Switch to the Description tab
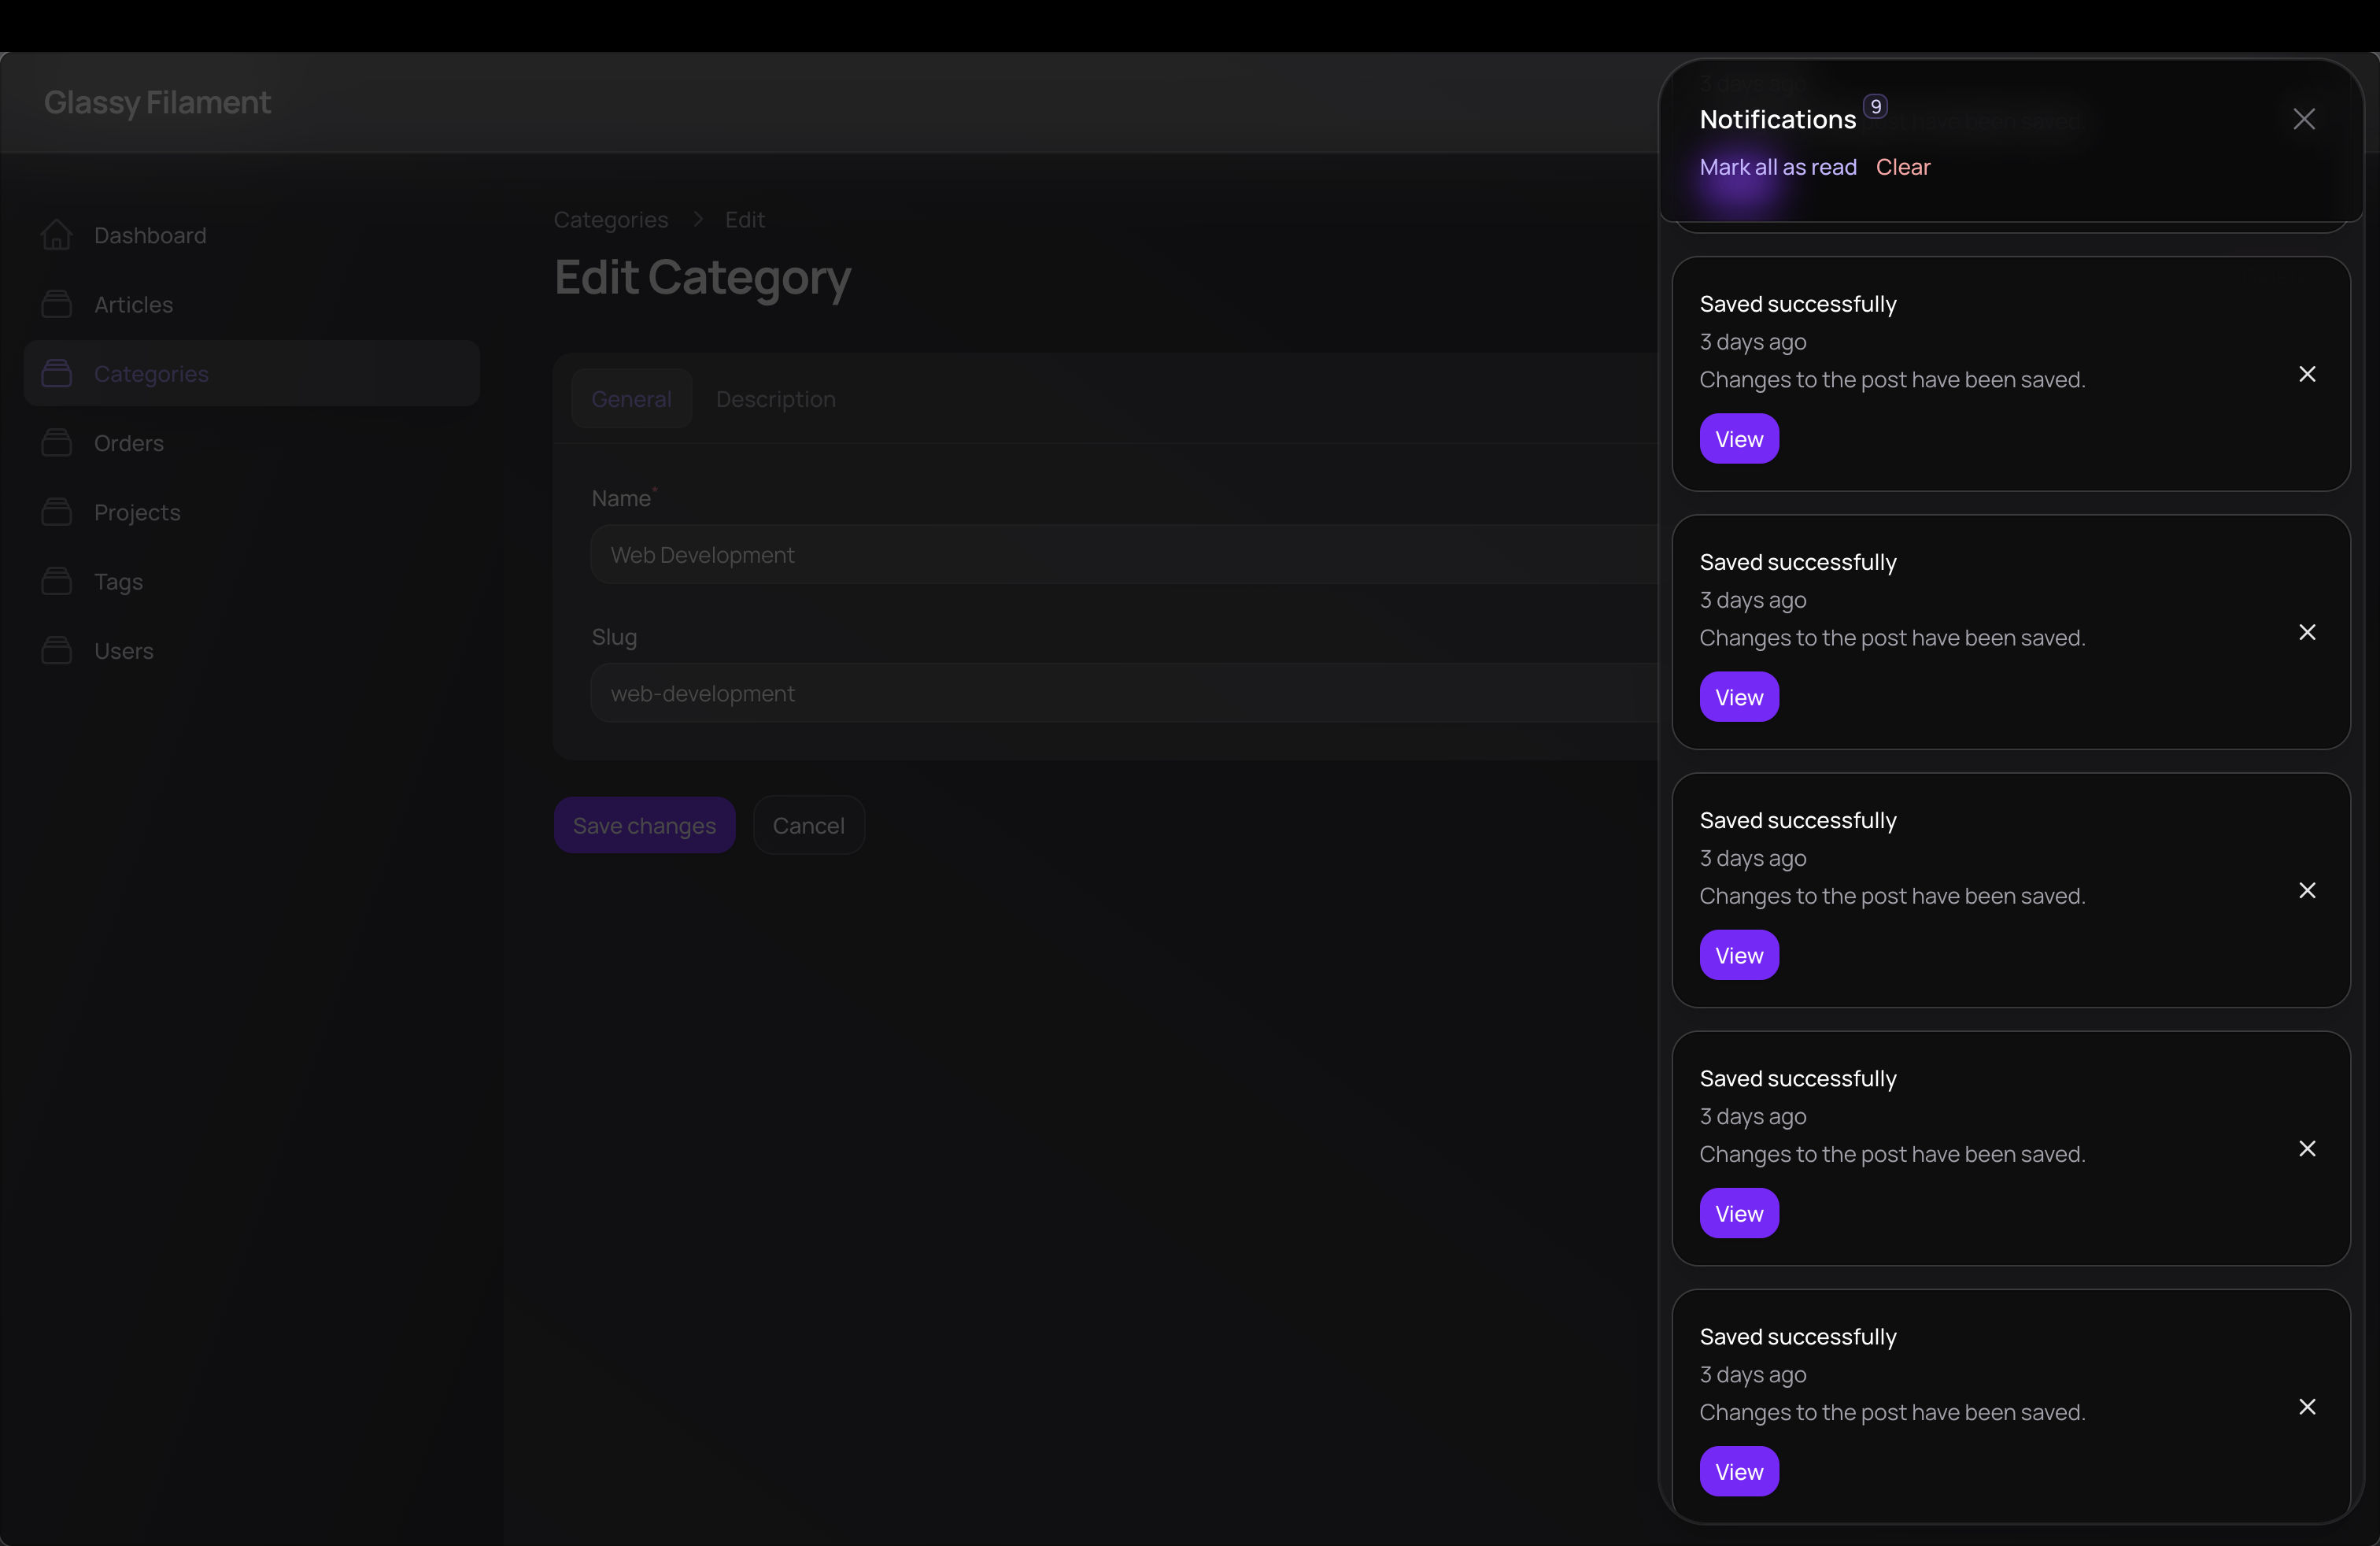Viewport: 2380px width, 1546px height. point(776,399)
